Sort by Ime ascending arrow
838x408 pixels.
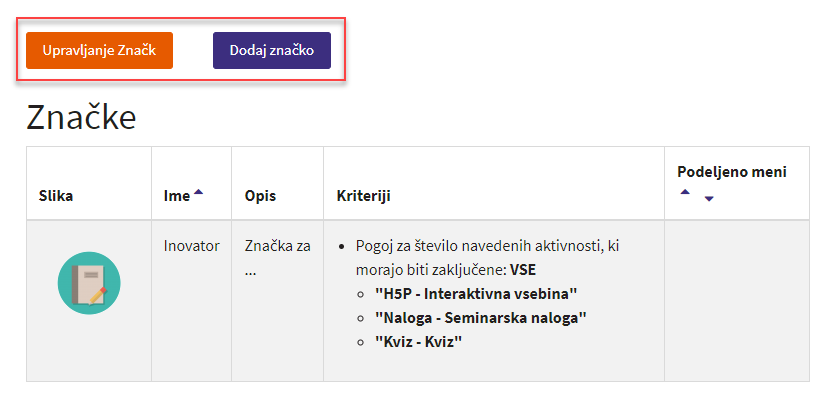198,193
